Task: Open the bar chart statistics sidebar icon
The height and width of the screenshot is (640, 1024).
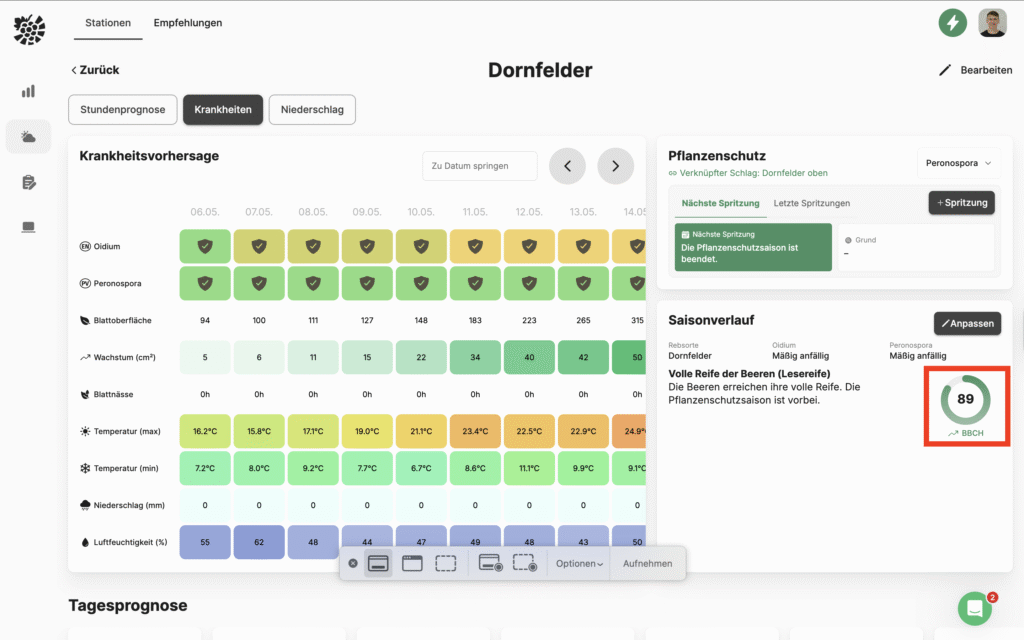Action: (x=28, y=91)
